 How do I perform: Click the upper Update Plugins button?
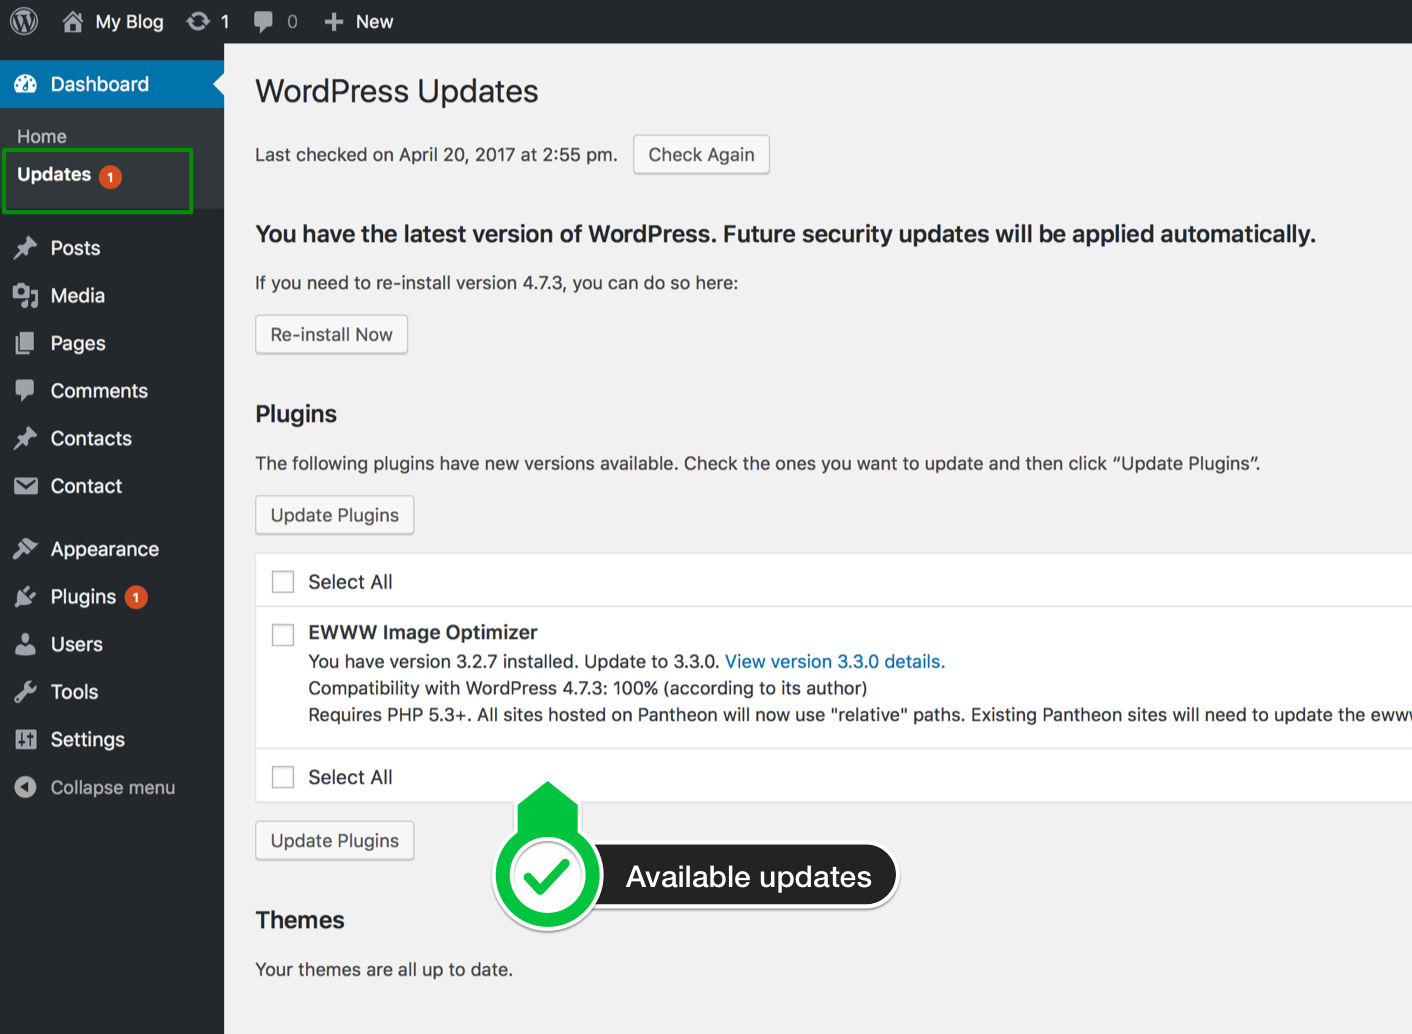334,515
